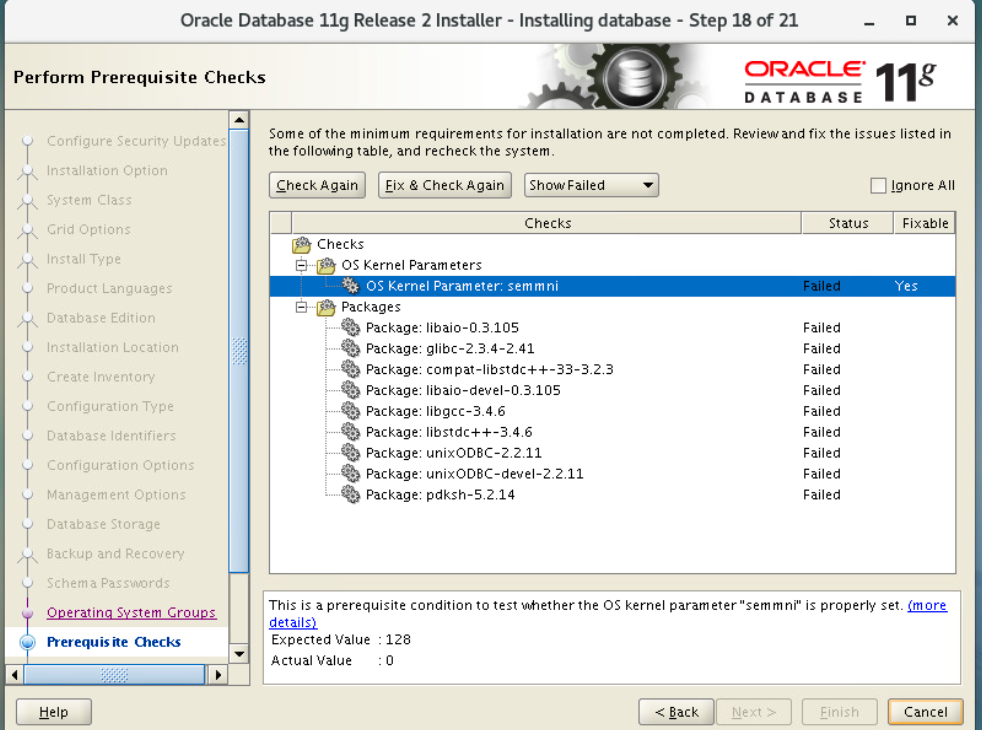
Task: Click the Back button
Action: tap(676, 712)
